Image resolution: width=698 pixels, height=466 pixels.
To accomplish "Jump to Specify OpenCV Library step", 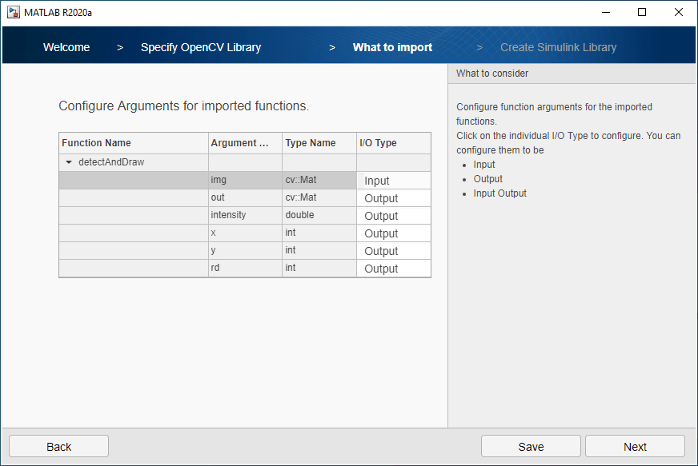I will point(200,47).
